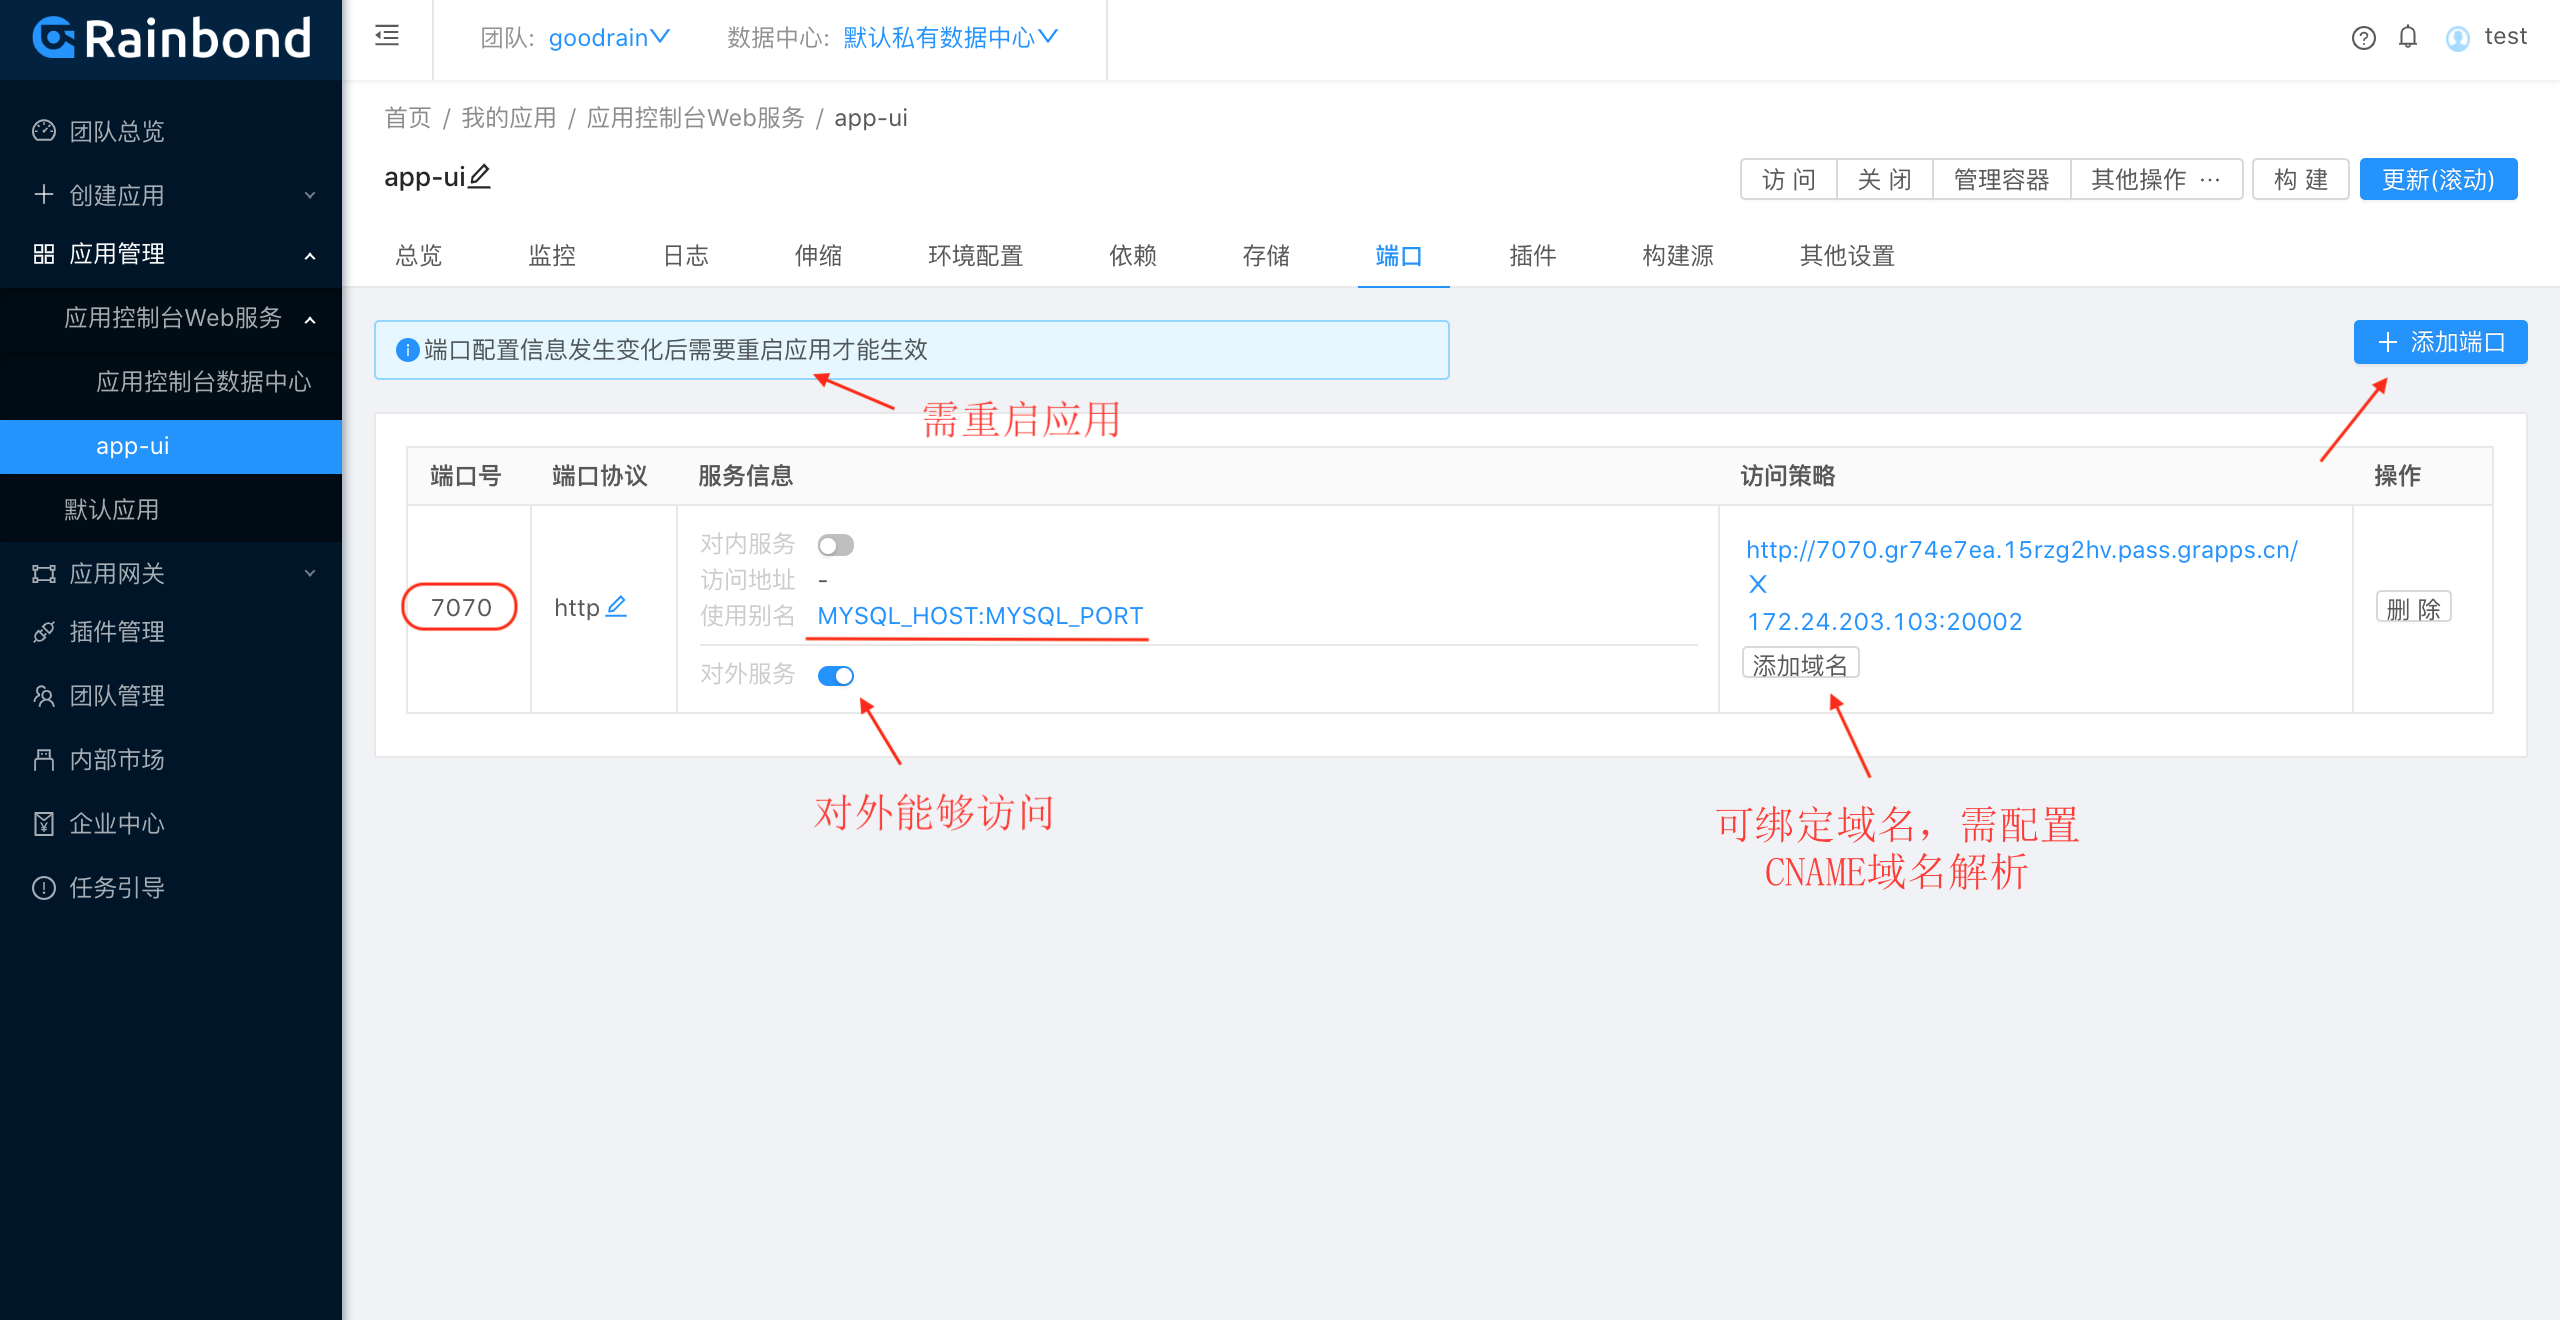Screen dimensions: 2560x1320
Task: Edit the app-ui name with the pencil icon
Action: [480, 176]
